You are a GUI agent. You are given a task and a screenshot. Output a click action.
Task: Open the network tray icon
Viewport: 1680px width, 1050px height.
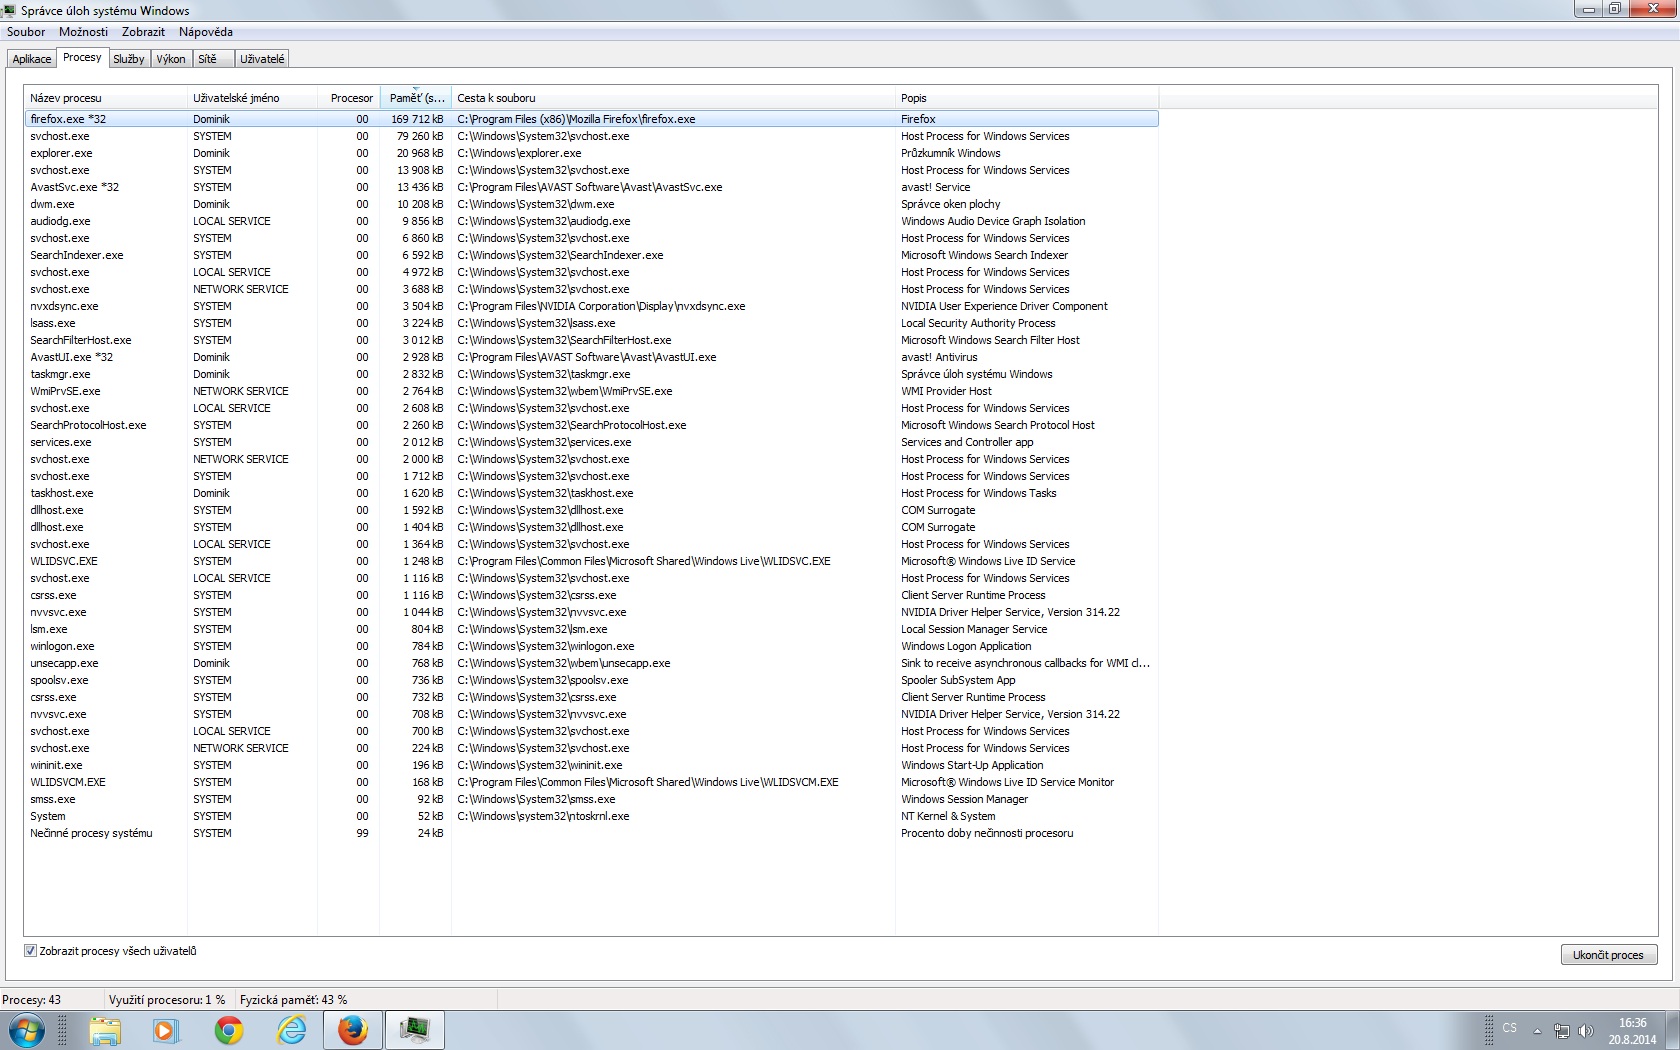pyautogui.click(x=1561, y=1031)
